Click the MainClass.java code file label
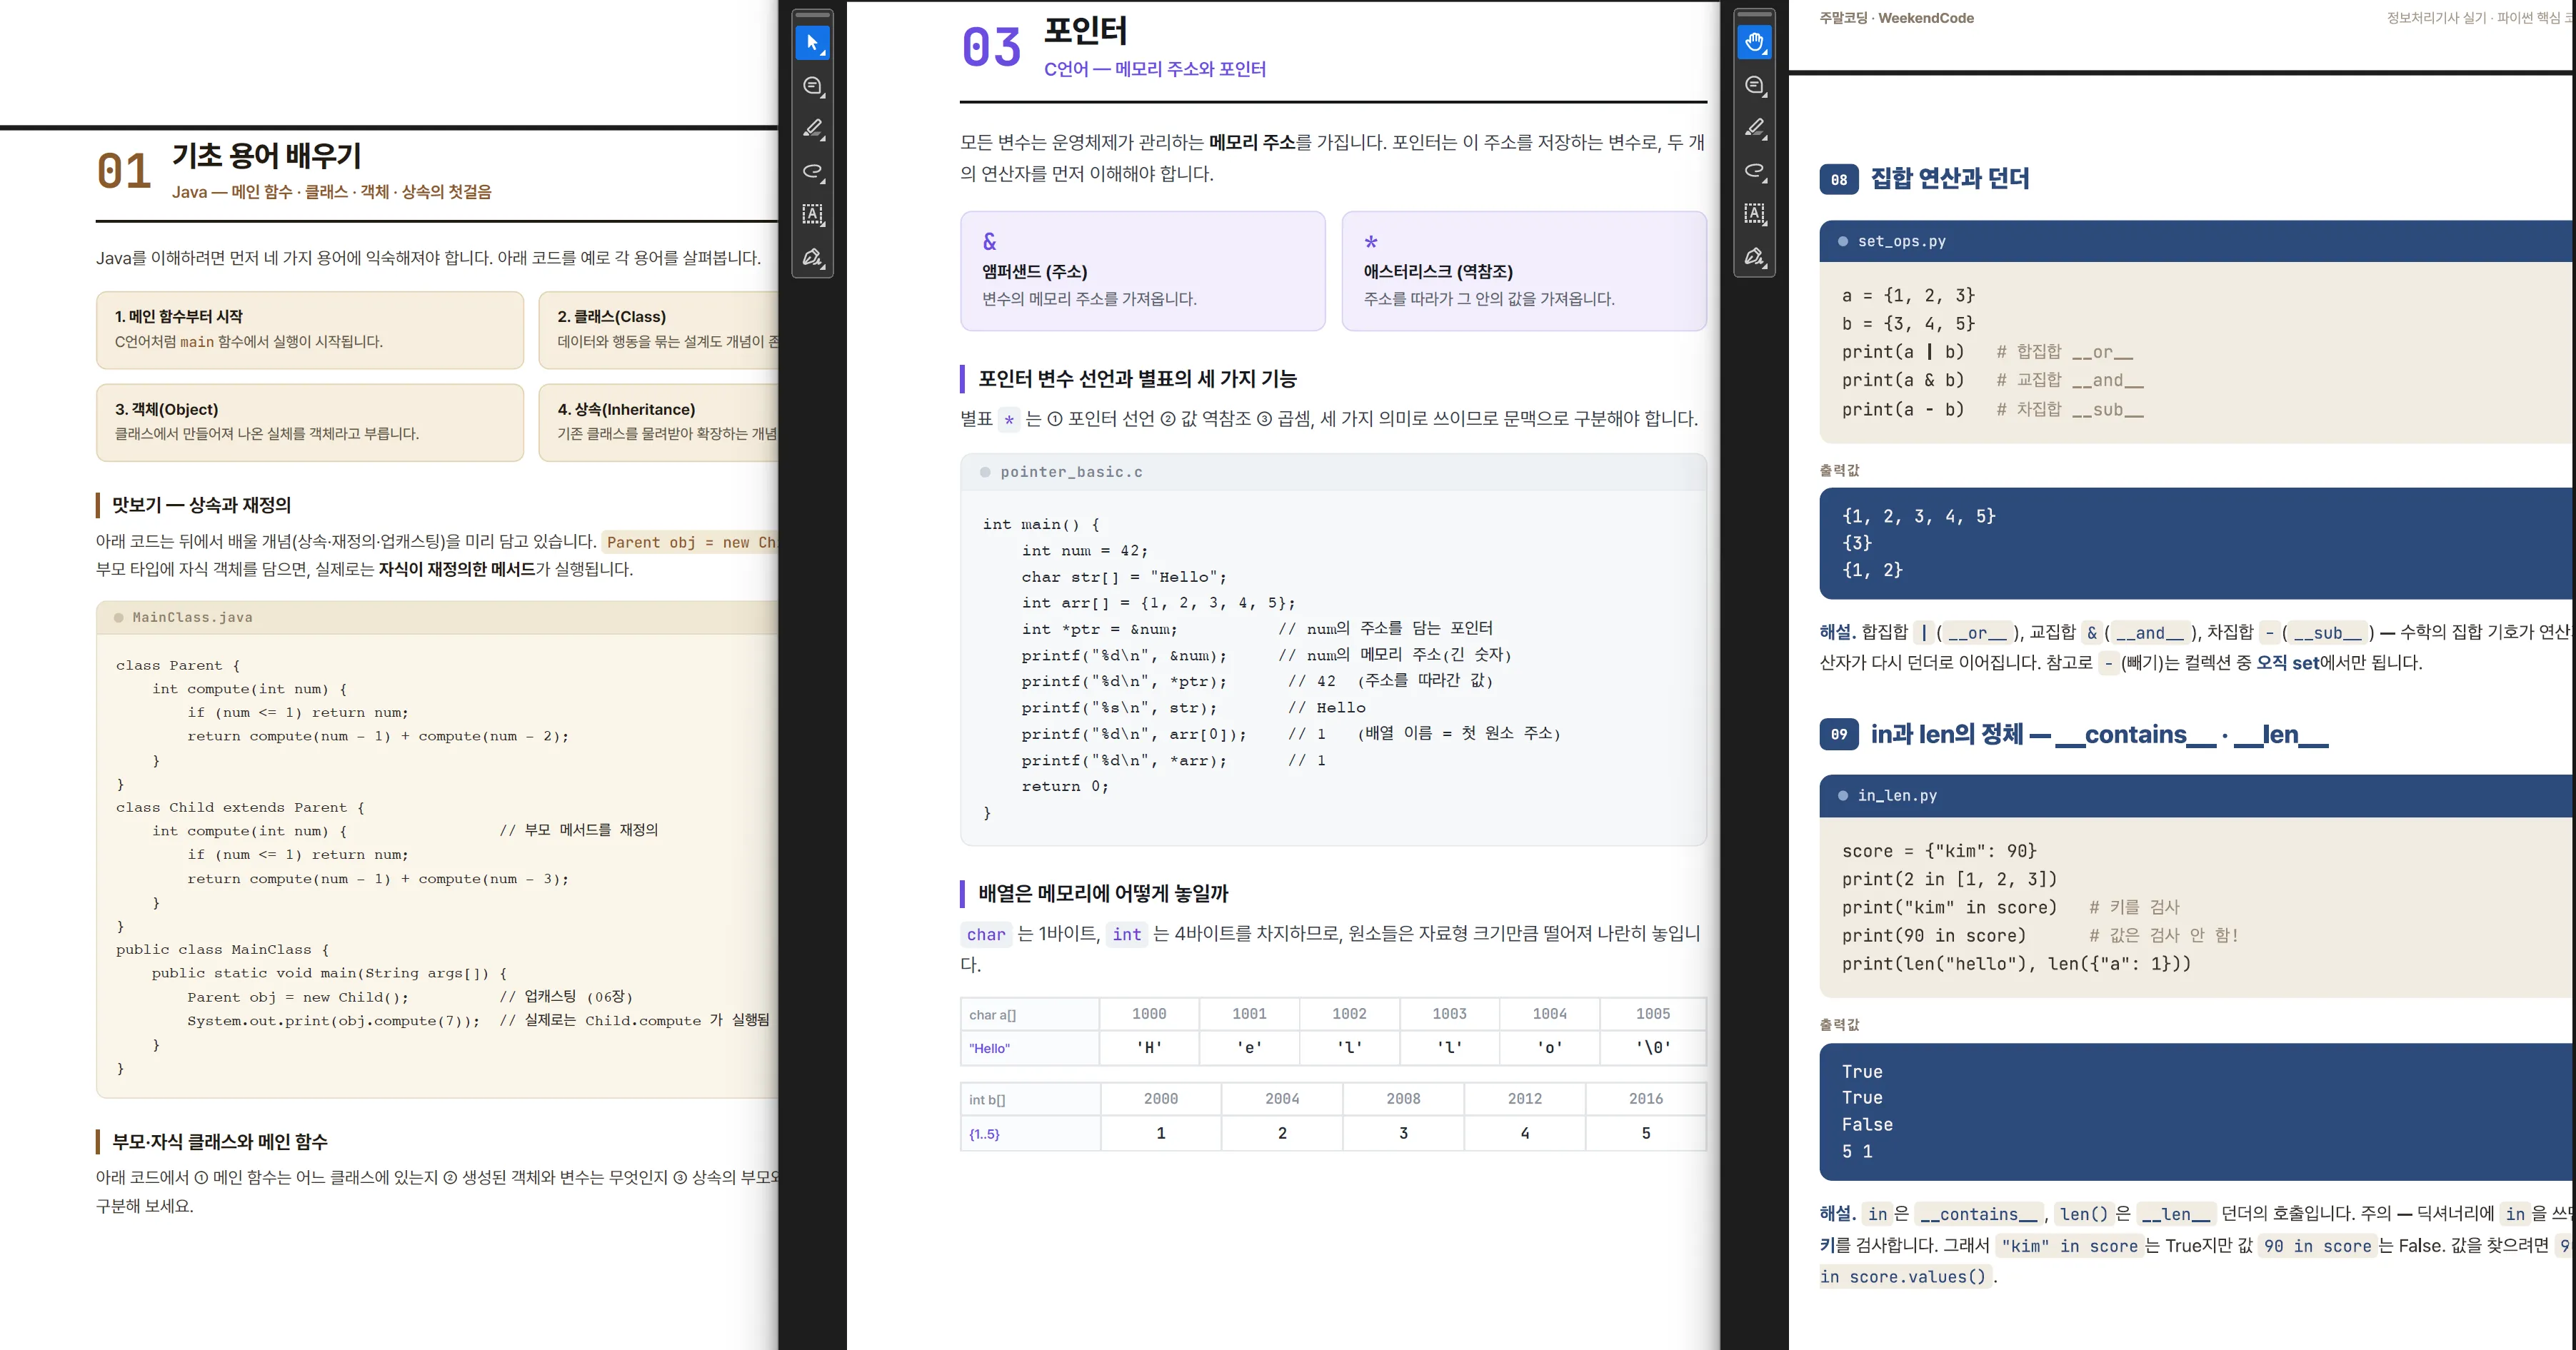The width and height of the screenshot is (2576, 1350). pyautogui.click(x=192, y=617)
